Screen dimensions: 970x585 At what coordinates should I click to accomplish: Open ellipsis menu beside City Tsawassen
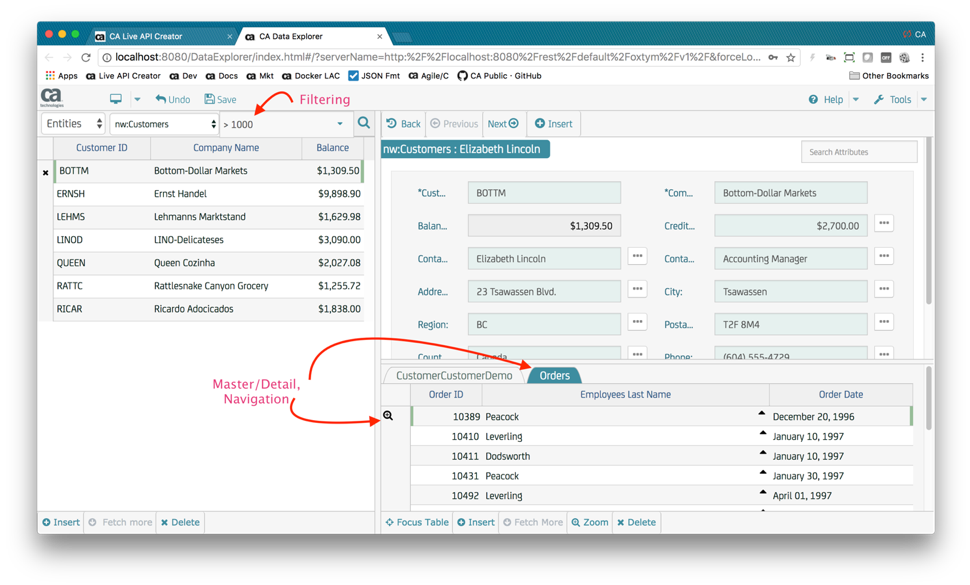click(884, 289)
